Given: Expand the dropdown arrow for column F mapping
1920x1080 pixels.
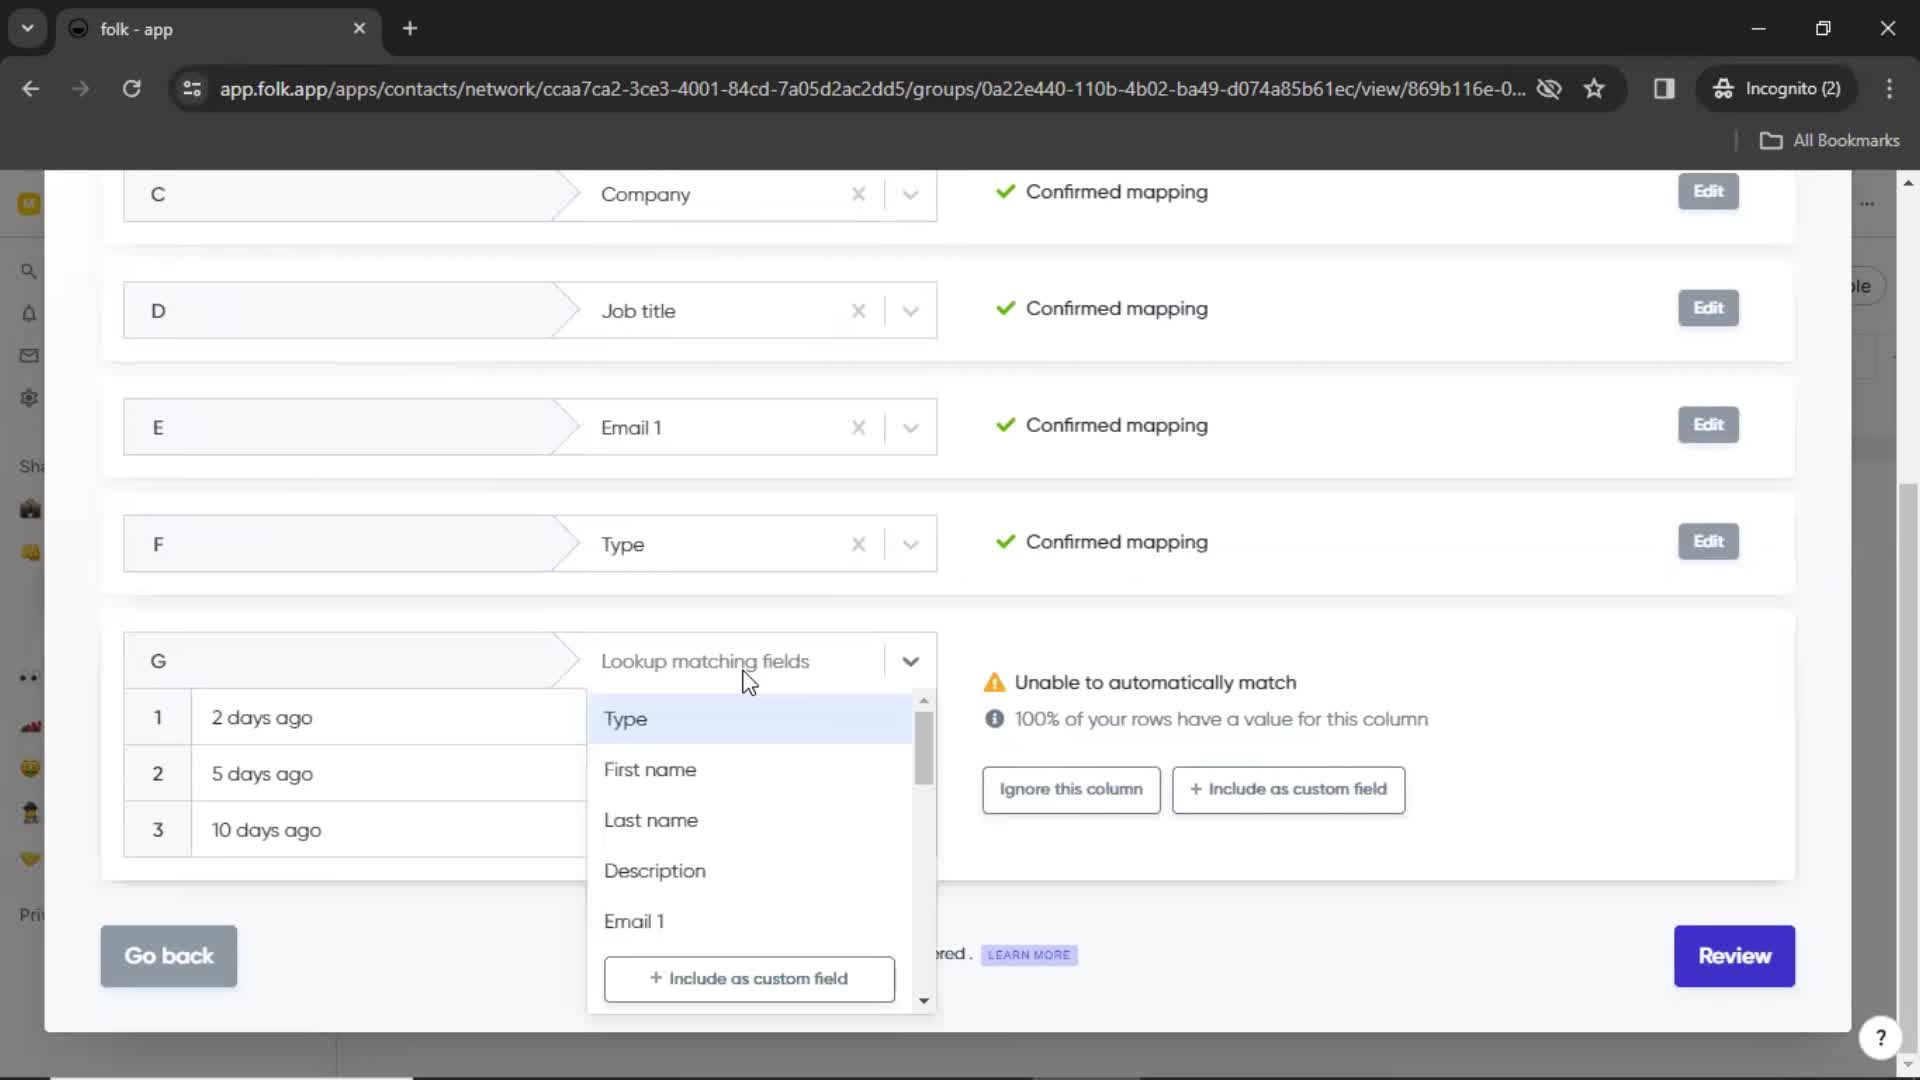Looking at the screenshot, I should pyautogui.click(x=911, y=543).
